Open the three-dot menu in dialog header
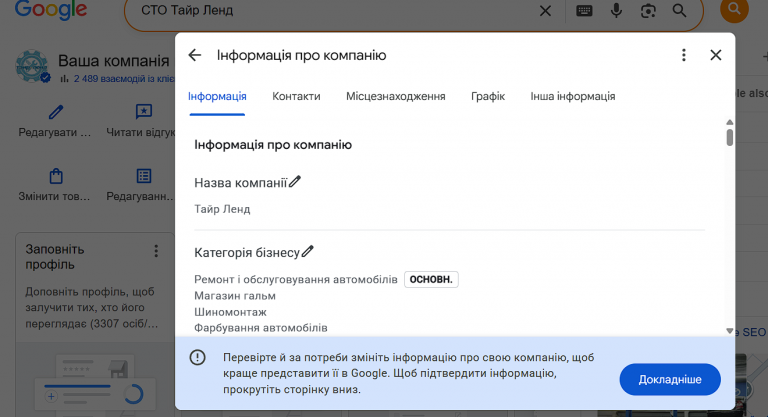 tap(684, 55)
